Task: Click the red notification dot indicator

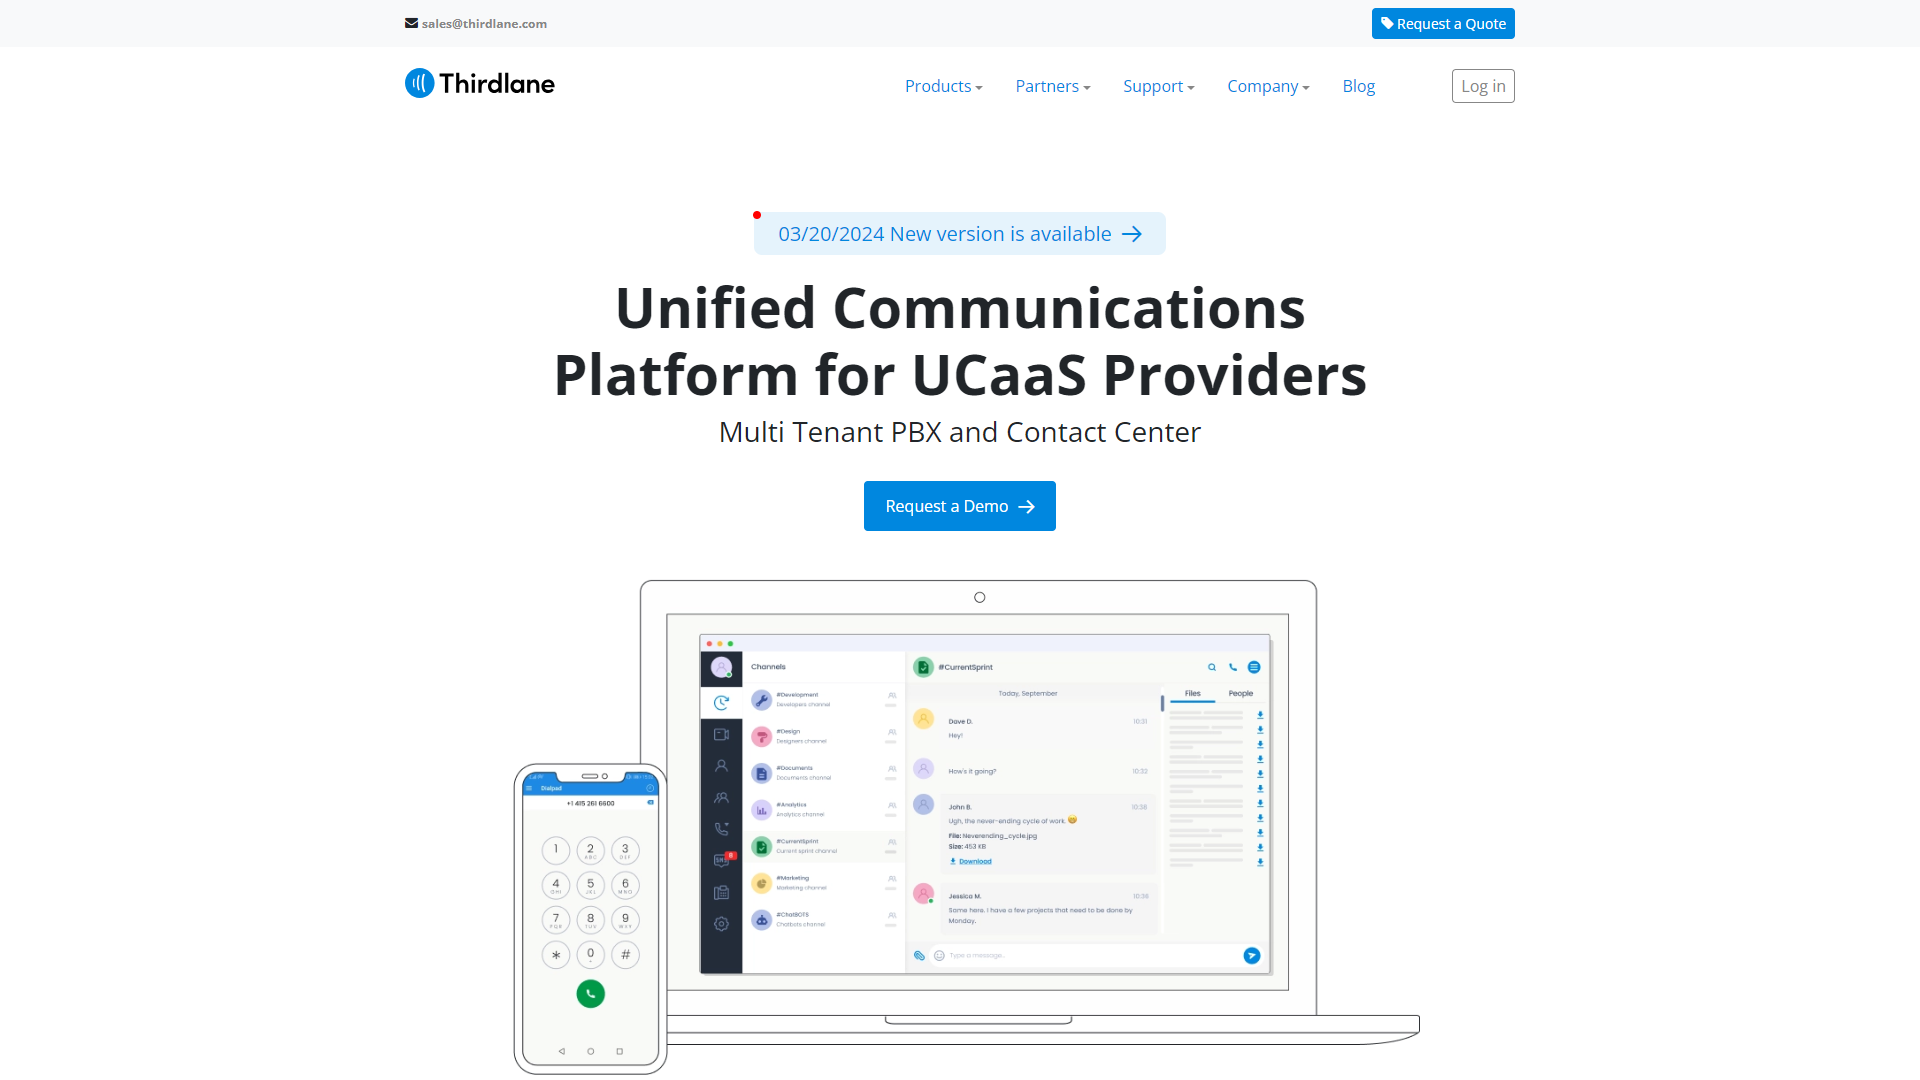Action: [x=757, y=214]
